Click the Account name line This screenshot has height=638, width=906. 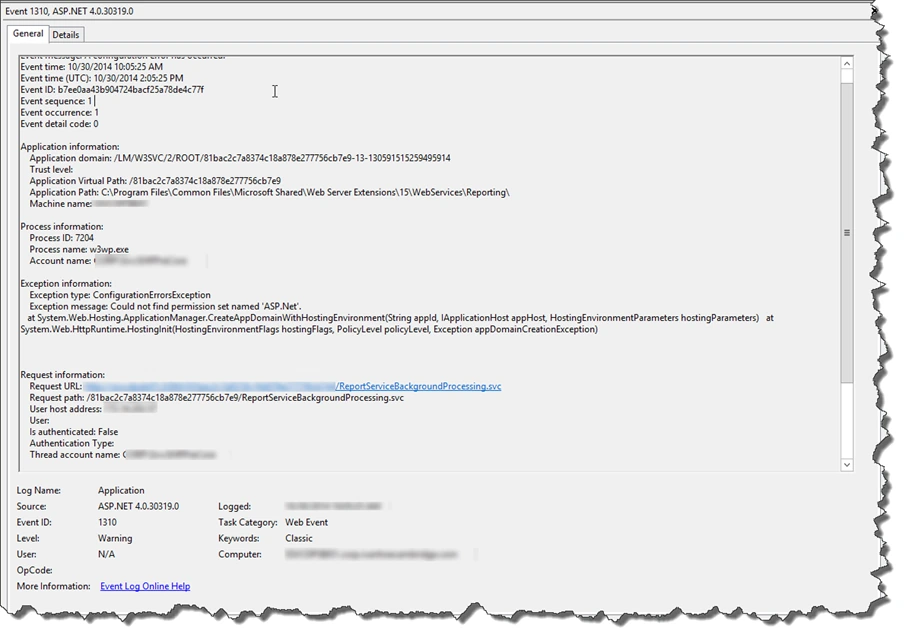point(109,261)
